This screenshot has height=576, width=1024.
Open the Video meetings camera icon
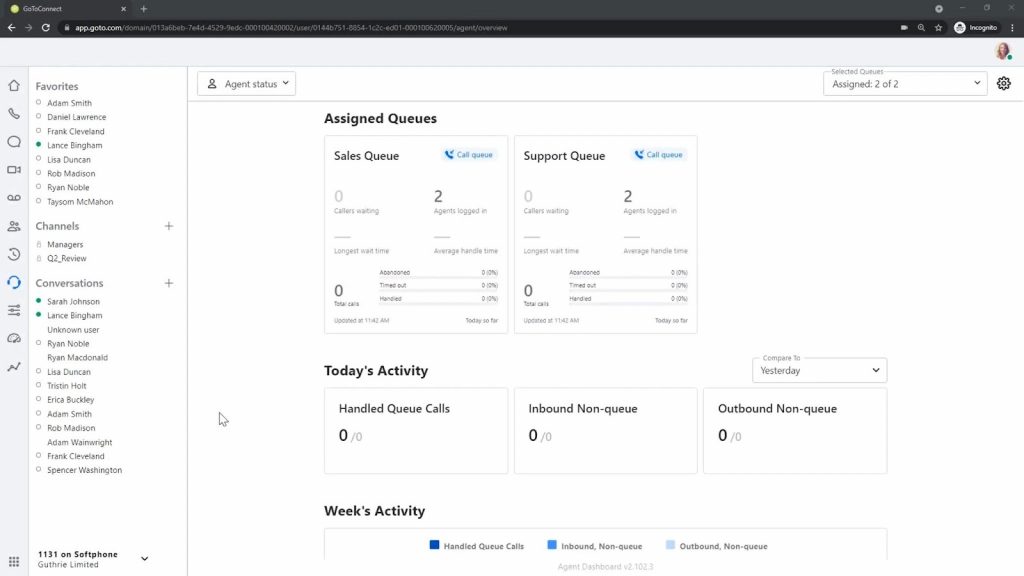[x=14, y=170]
